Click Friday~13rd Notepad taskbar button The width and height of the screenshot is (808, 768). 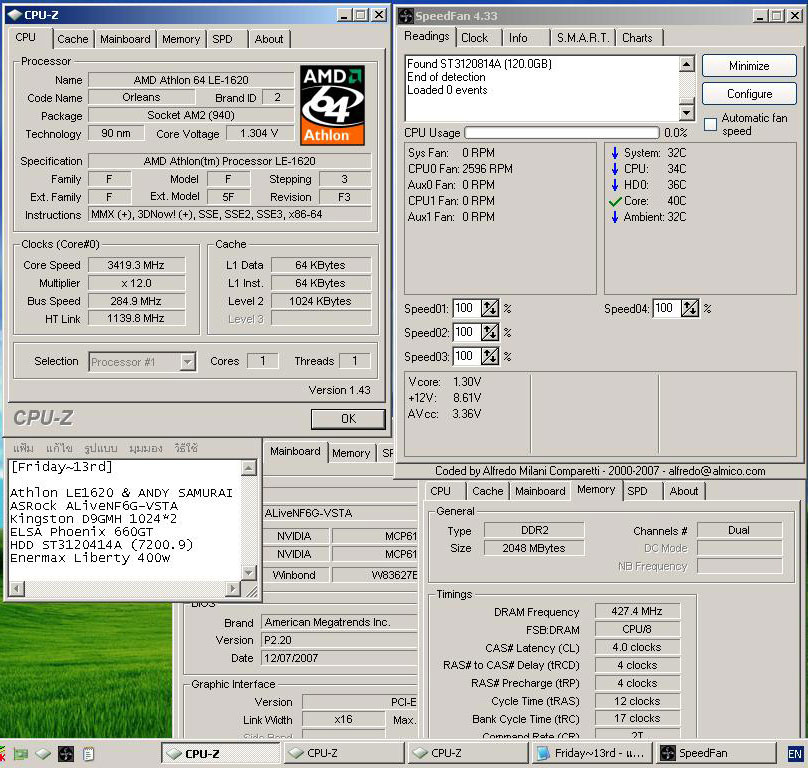[x=592, y=754]
